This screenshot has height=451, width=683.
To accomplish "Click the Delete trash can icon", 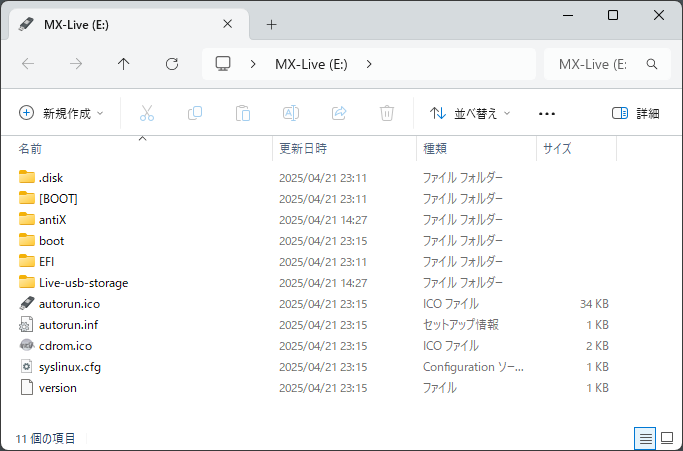I will click(x=387, y=113).
